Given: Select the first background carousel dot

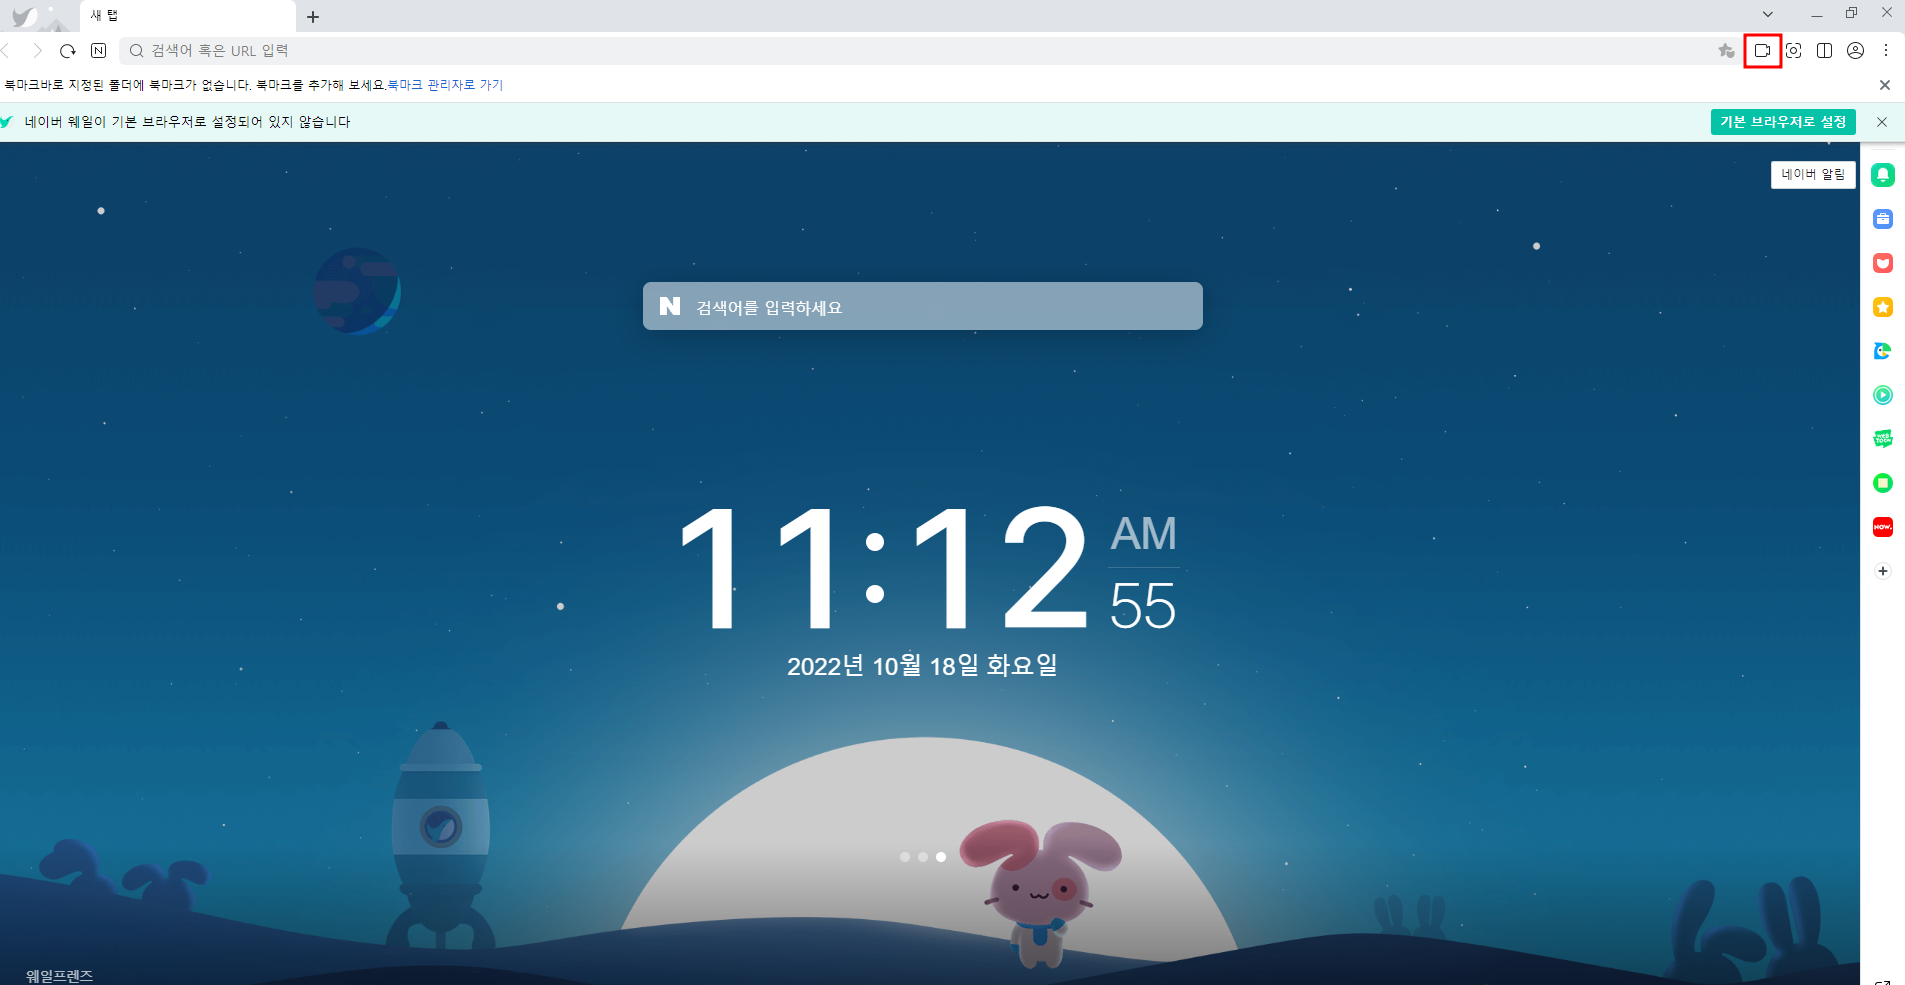Looking at the screenshot, I should [x=905, y=857].
